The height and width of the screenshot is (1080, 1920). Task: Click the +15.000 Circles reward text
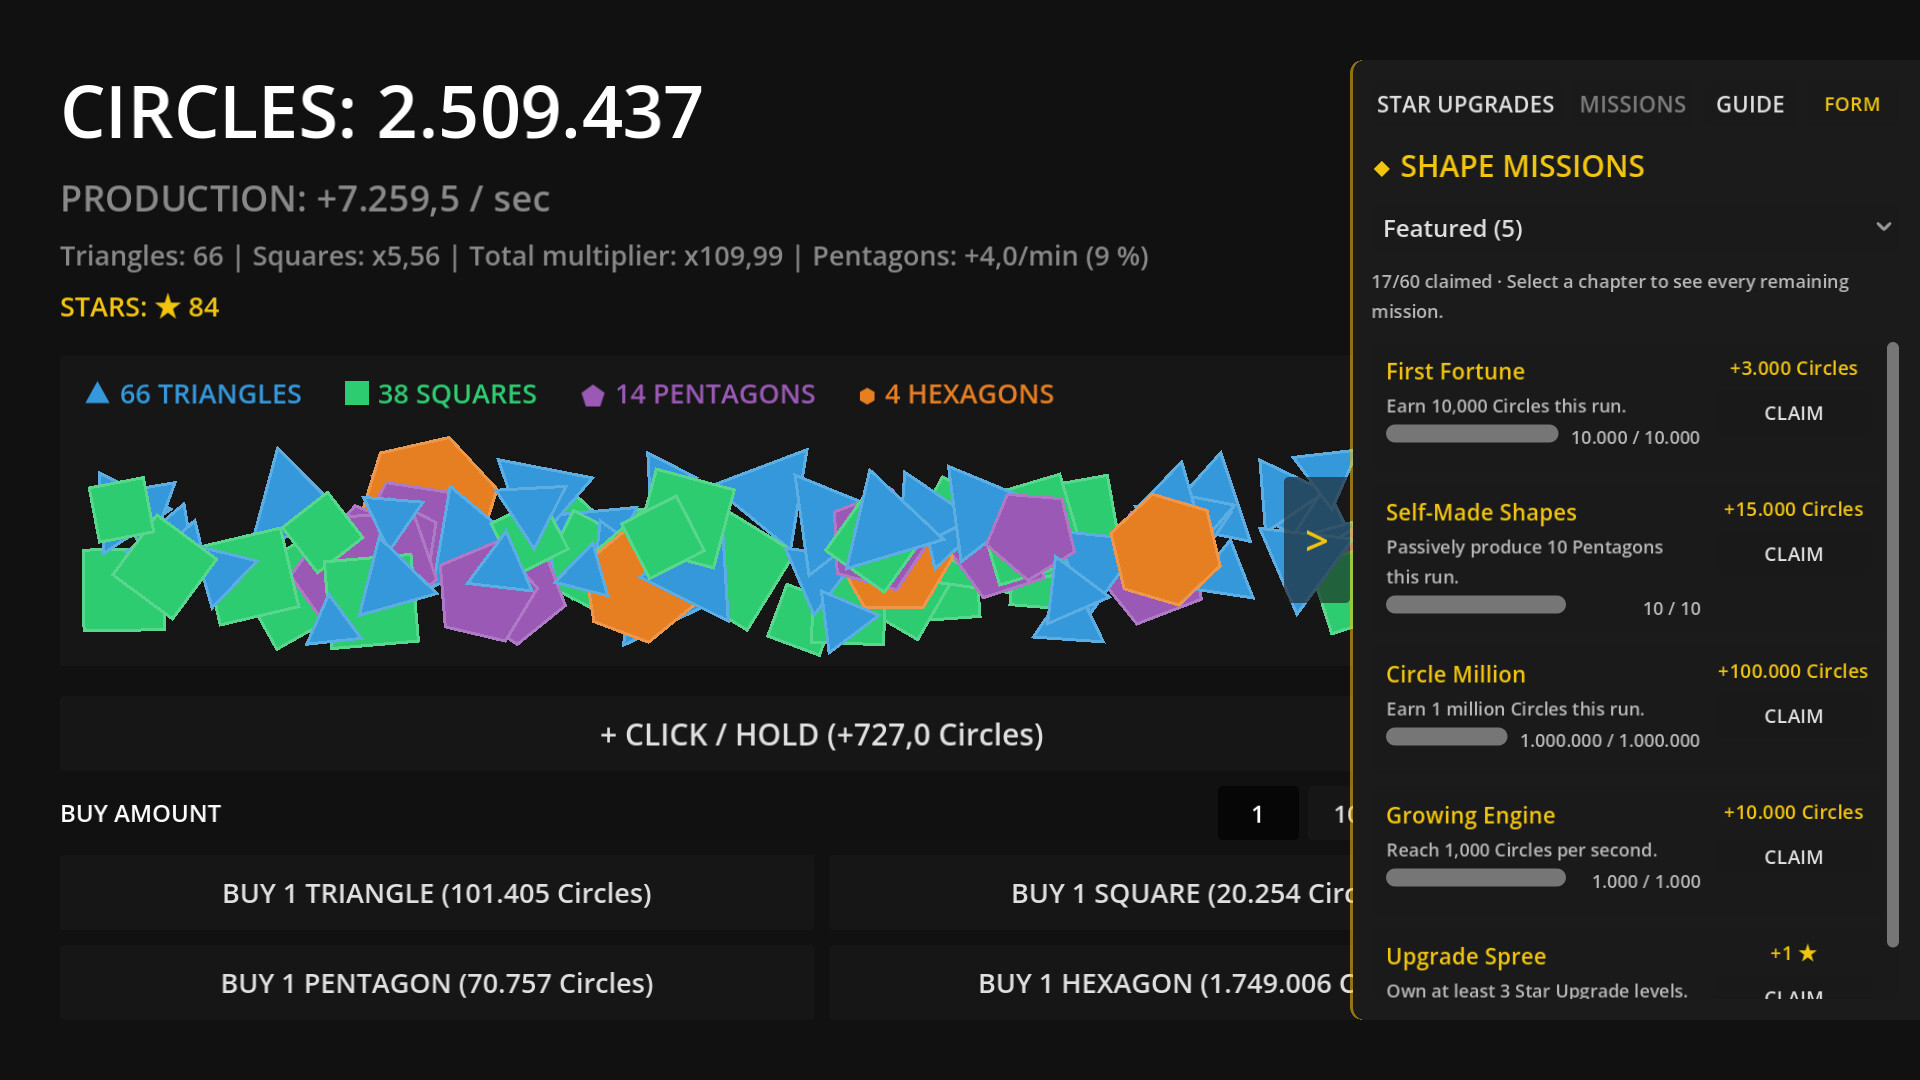pyautogui.click(x=1793, y=509)
